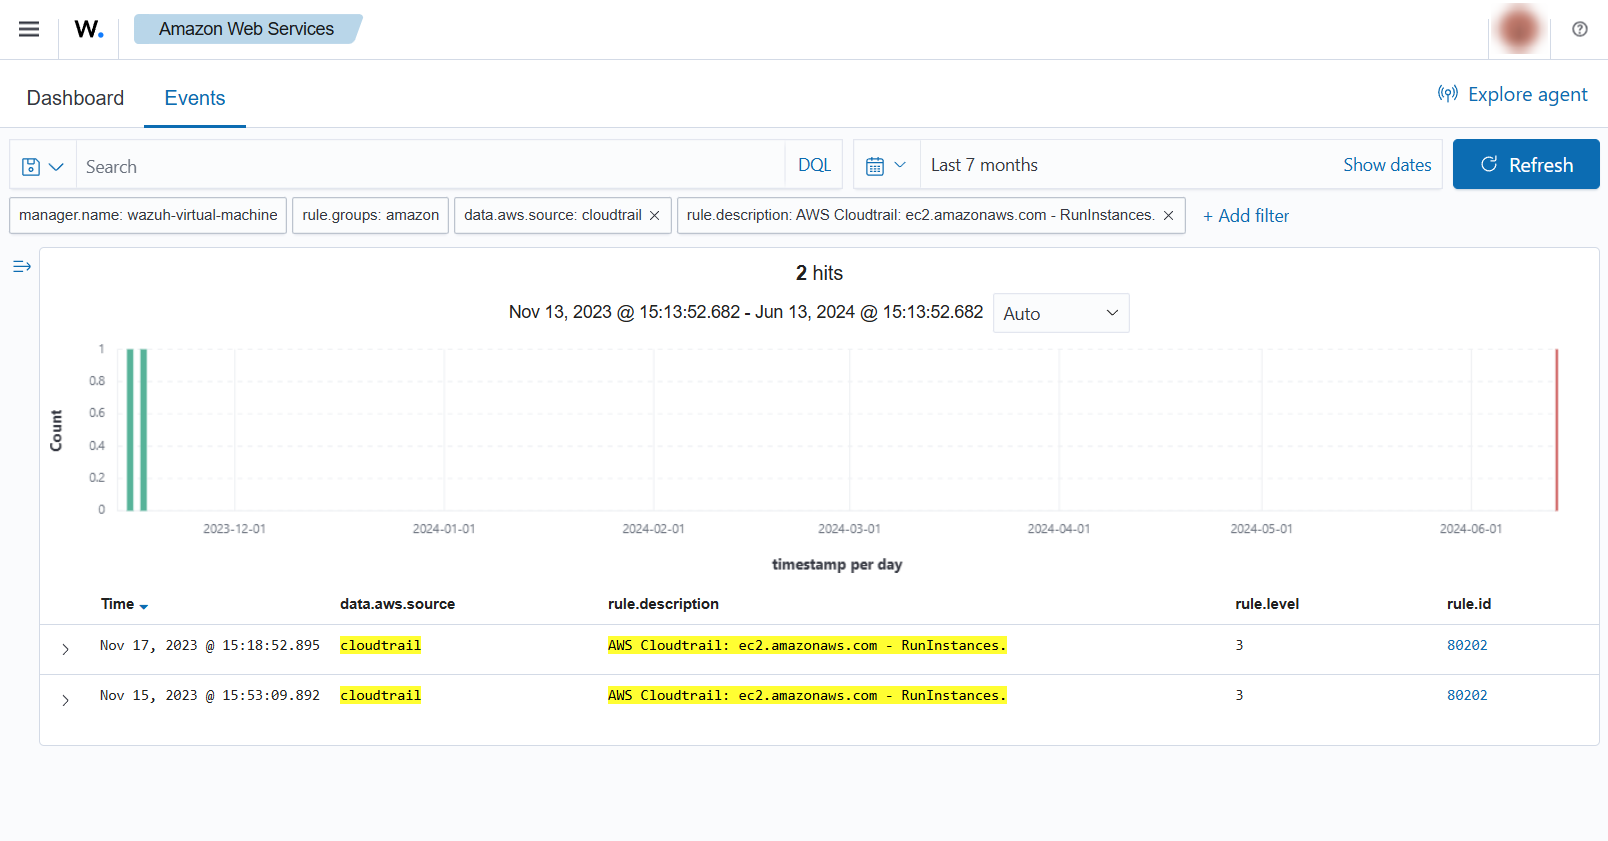This screenshot has height=841, width=1608.
Task: Open the help icon in header
Action: (1580, 29)
